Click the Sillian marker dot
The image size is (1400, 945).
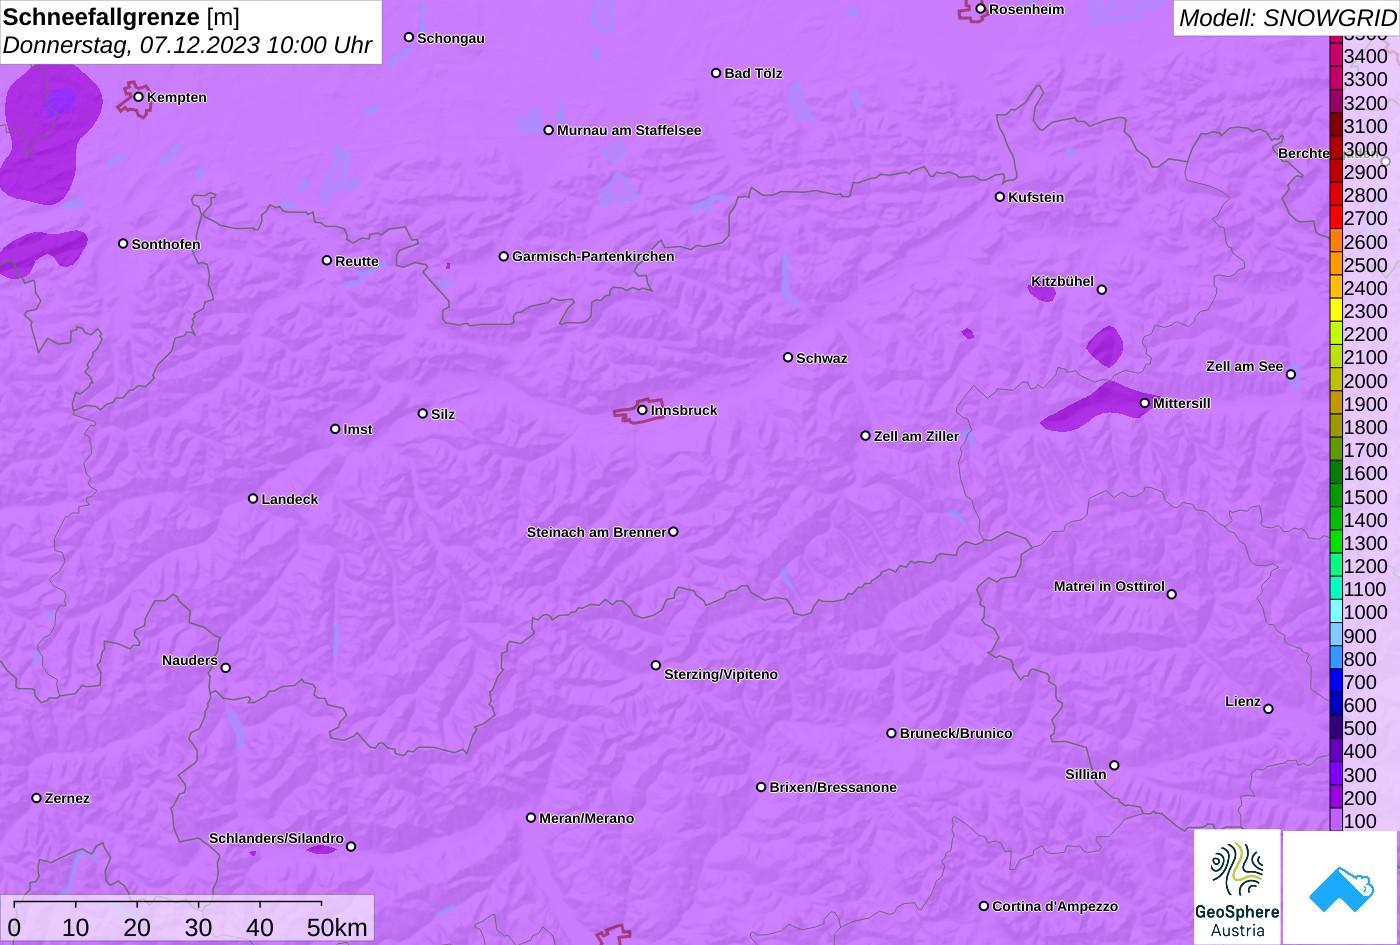[x=1114, y=766]
